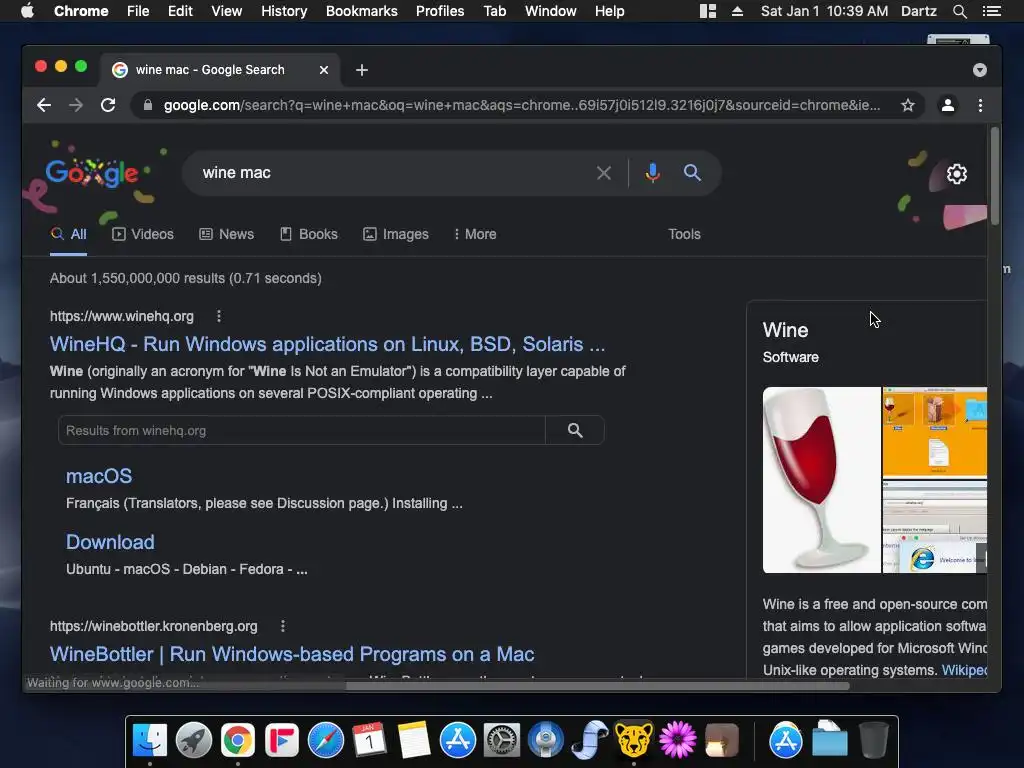
Task: Open Chrome from the dock
Action: [238, 741]
